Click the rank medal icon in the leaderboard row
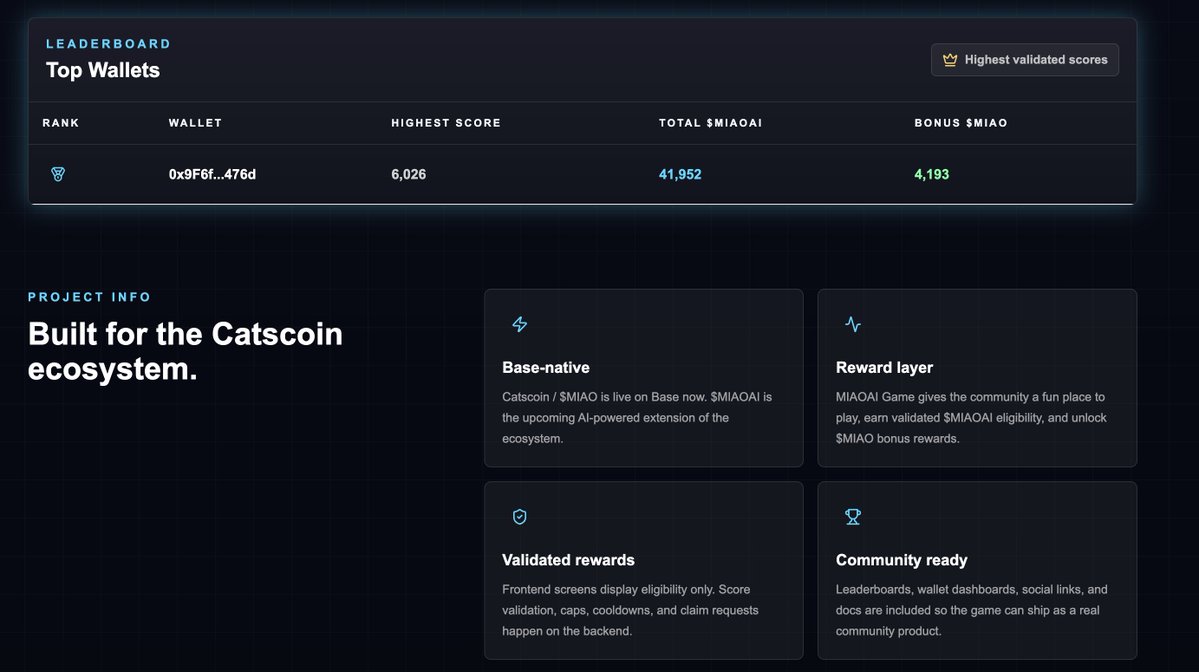The image size is (1199, 672). pos(58,174)
